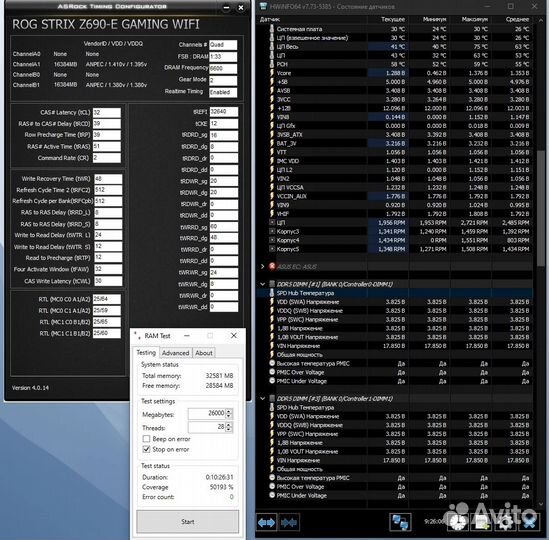Viewport: 549px width, 540px height.
Task: Select the IMC VDD sensor row
Action: (395, 161)
